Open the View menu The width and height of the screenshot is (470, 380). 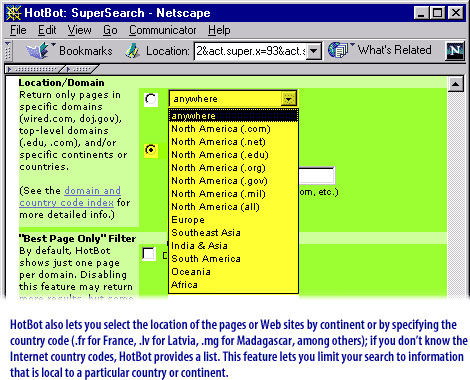79,30
